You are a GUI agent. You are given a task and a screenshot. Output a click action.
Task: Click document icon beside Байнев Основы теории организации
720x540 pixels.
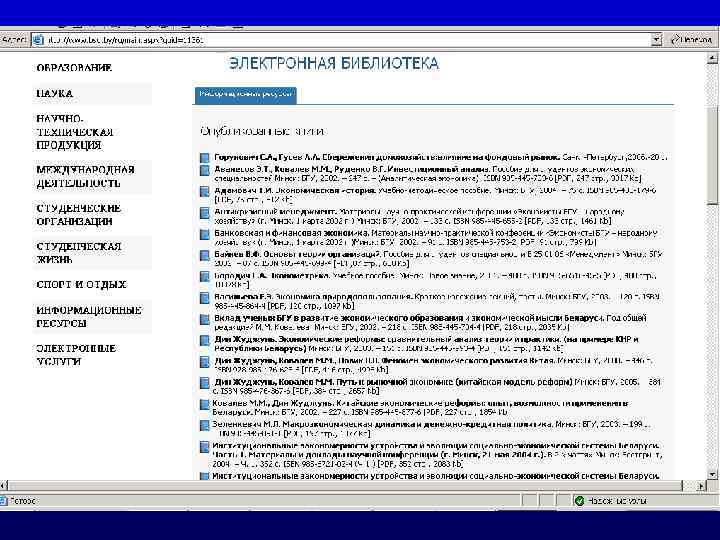click(x=205, y=255)
